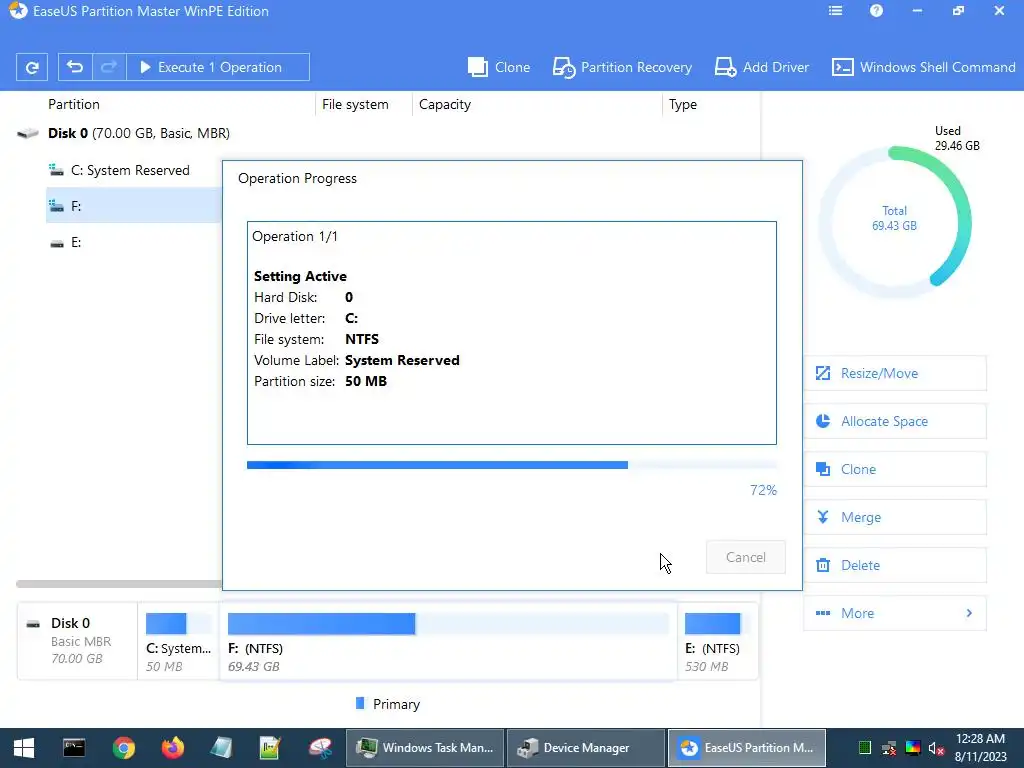The width and height of the screenshot is (1024, 768).
Task: Open the list menu icon in title bar
Action: pos(835,11)
